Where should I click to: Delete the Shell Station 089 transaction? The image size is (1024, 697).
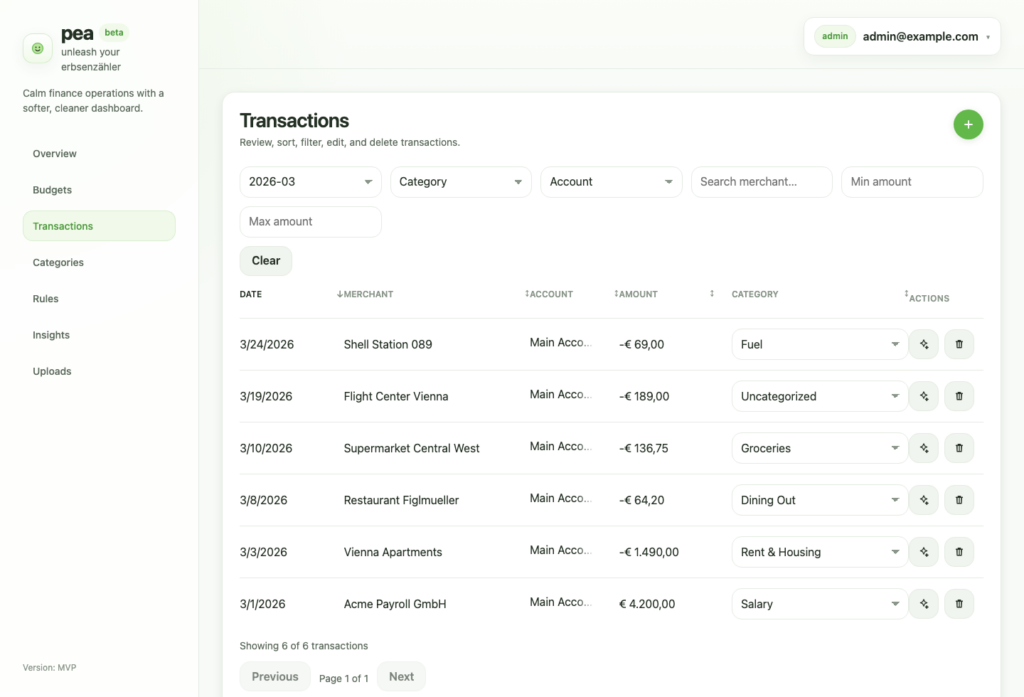[959, 344]
